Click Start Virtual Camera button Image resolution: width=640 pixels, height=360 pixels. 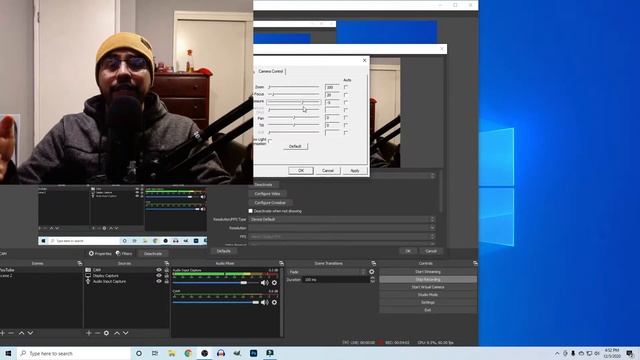pos(428,287)
